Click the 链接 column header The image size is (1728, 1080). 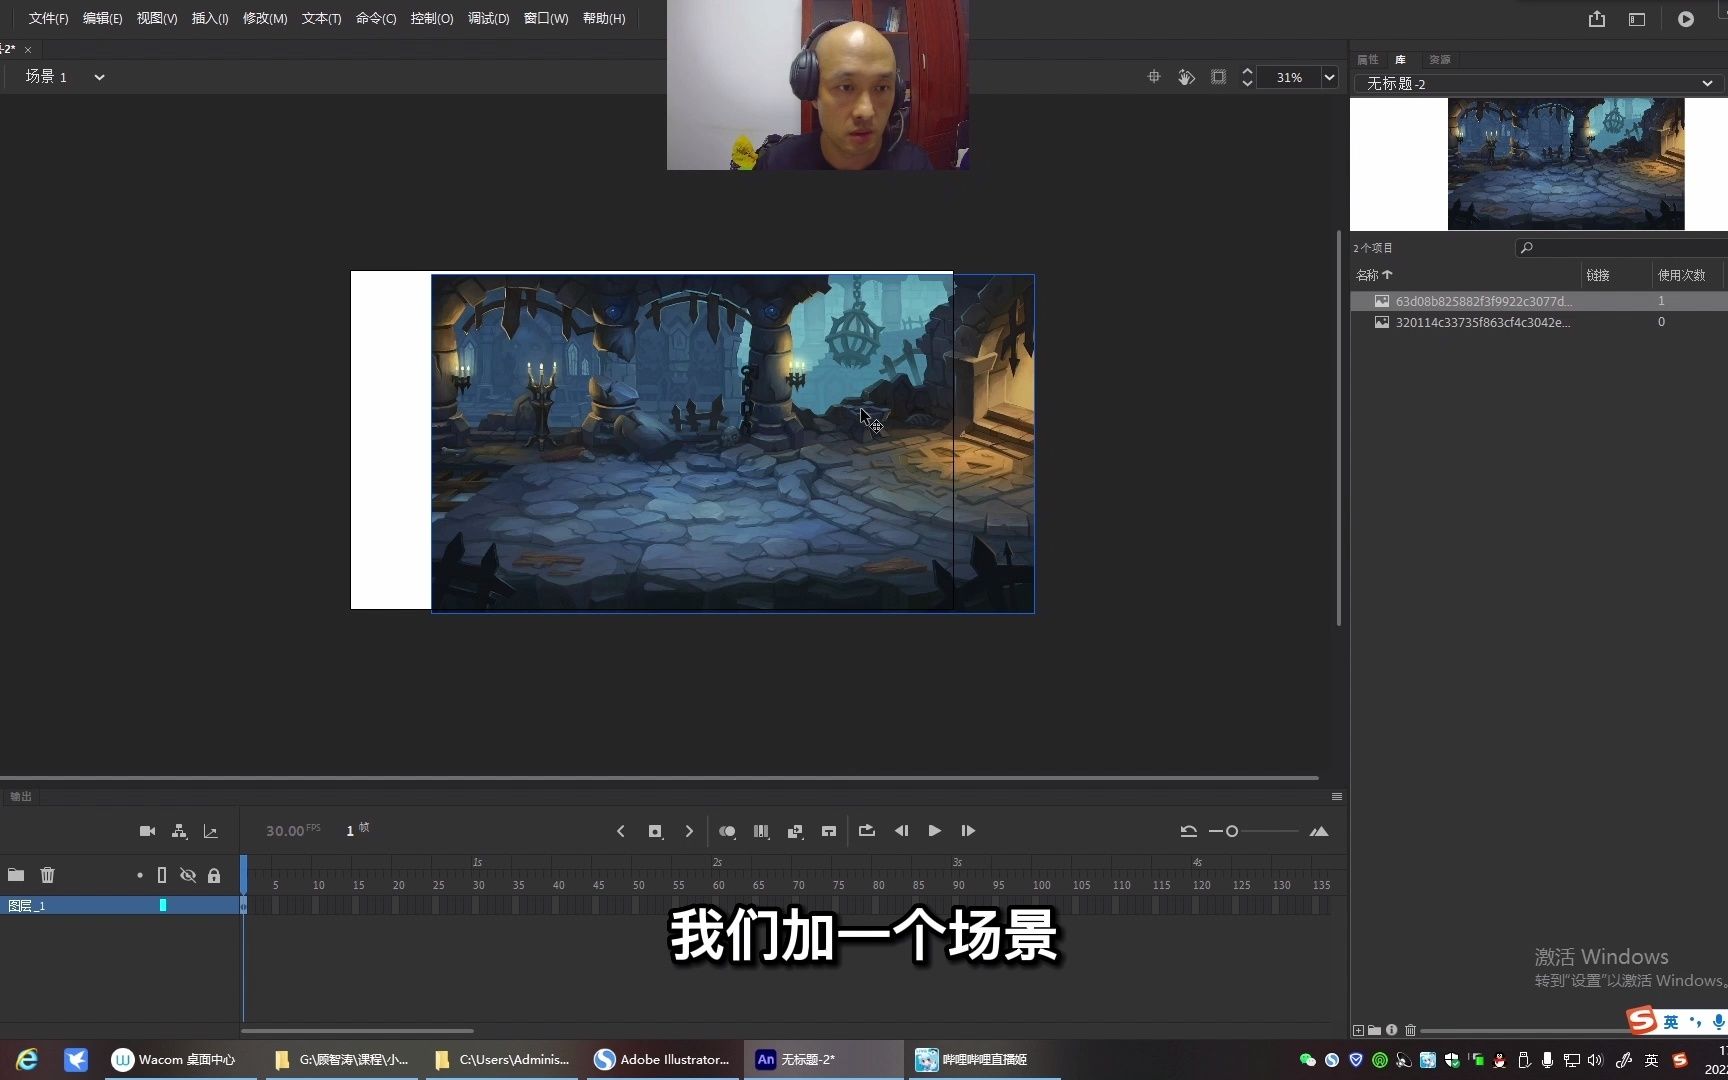click(x=1598, y=275)
